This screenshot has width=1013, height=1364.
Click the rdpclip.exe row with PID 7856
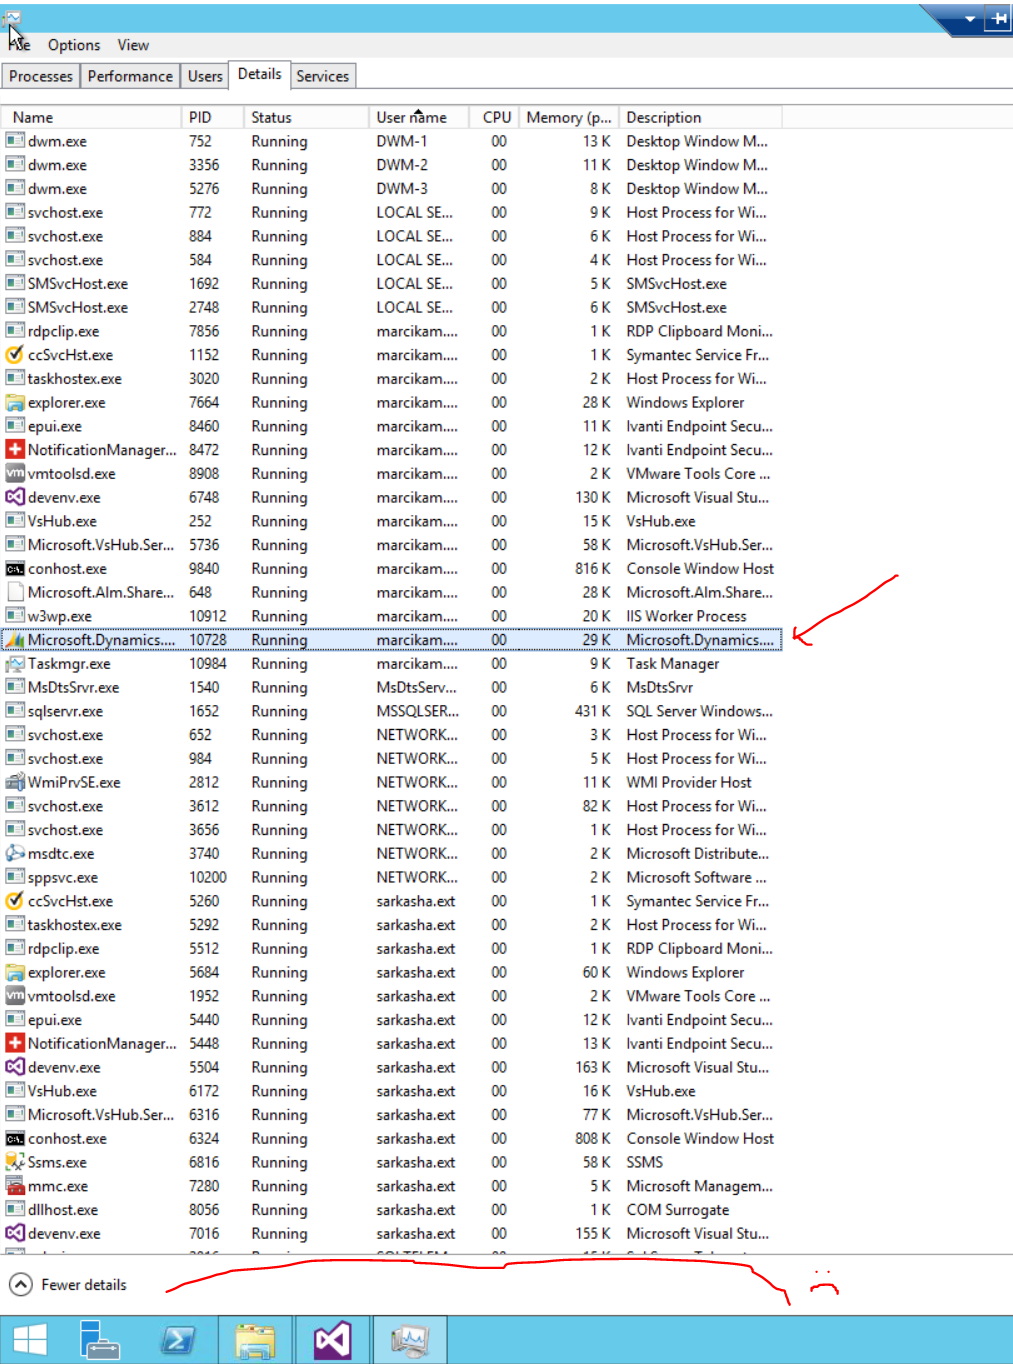click(392, 331)
